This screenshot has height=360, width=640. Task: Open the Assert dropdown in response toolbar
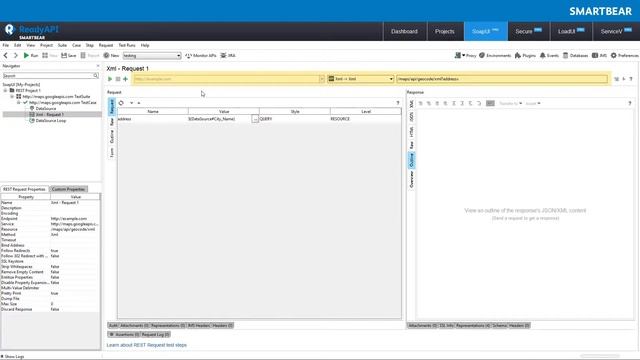(533, 103)
